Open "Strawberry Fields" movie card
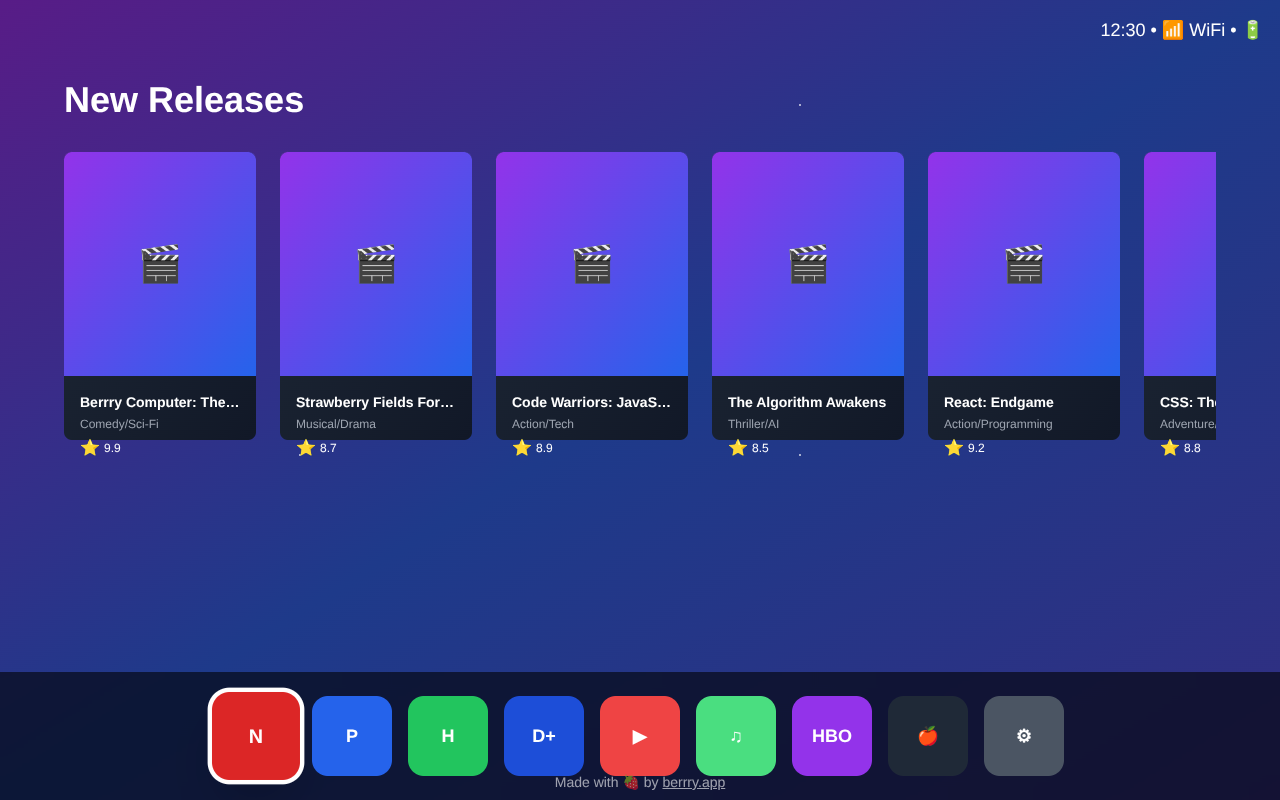 click(x=376, y=295)
